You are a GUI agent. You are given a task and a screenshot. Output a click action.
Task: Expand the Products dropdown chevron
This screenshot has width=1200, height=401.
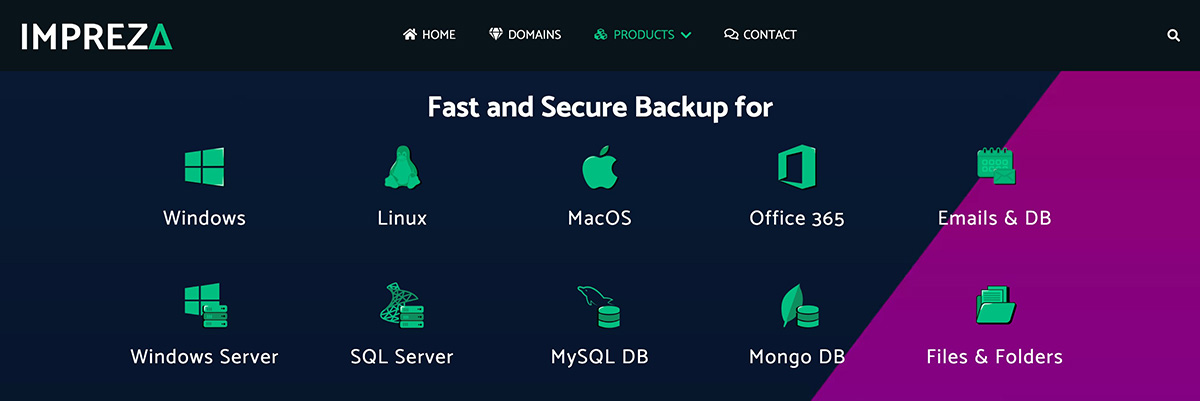click(686, 35)
